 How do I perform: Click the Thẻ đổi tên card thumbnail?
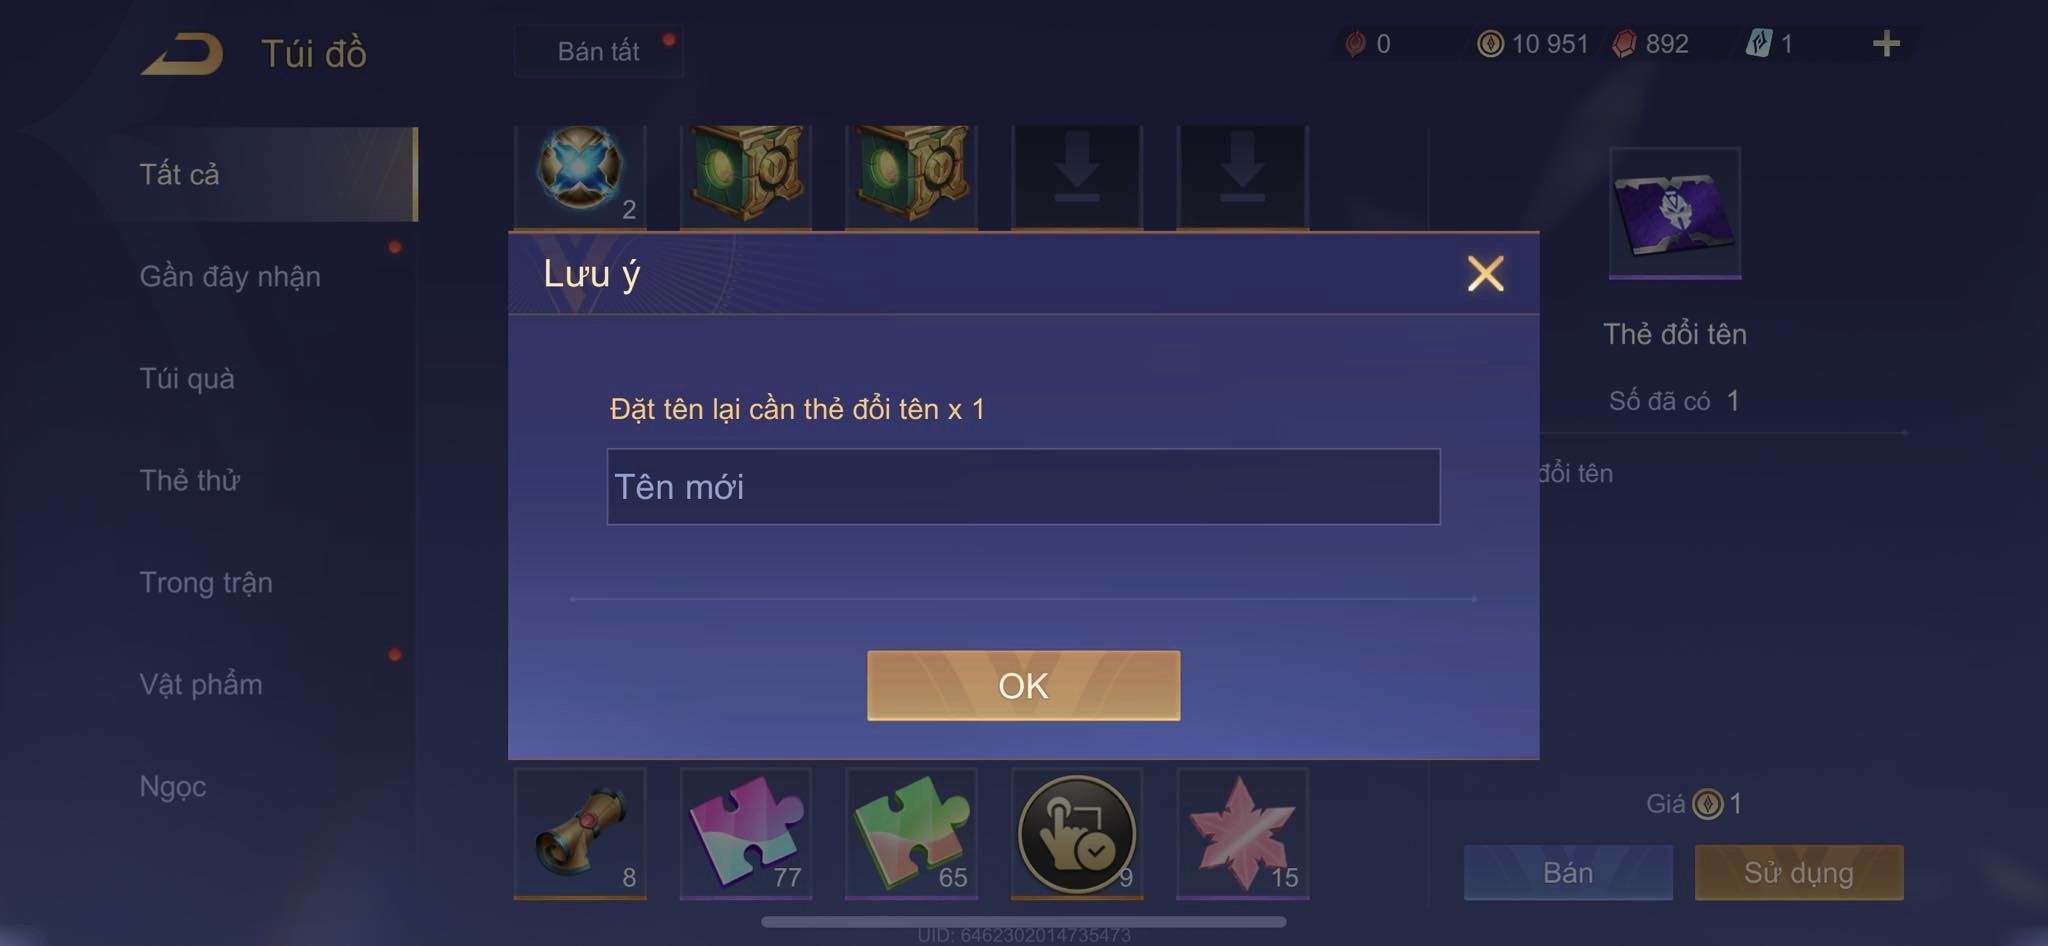tap(1675, 212)
